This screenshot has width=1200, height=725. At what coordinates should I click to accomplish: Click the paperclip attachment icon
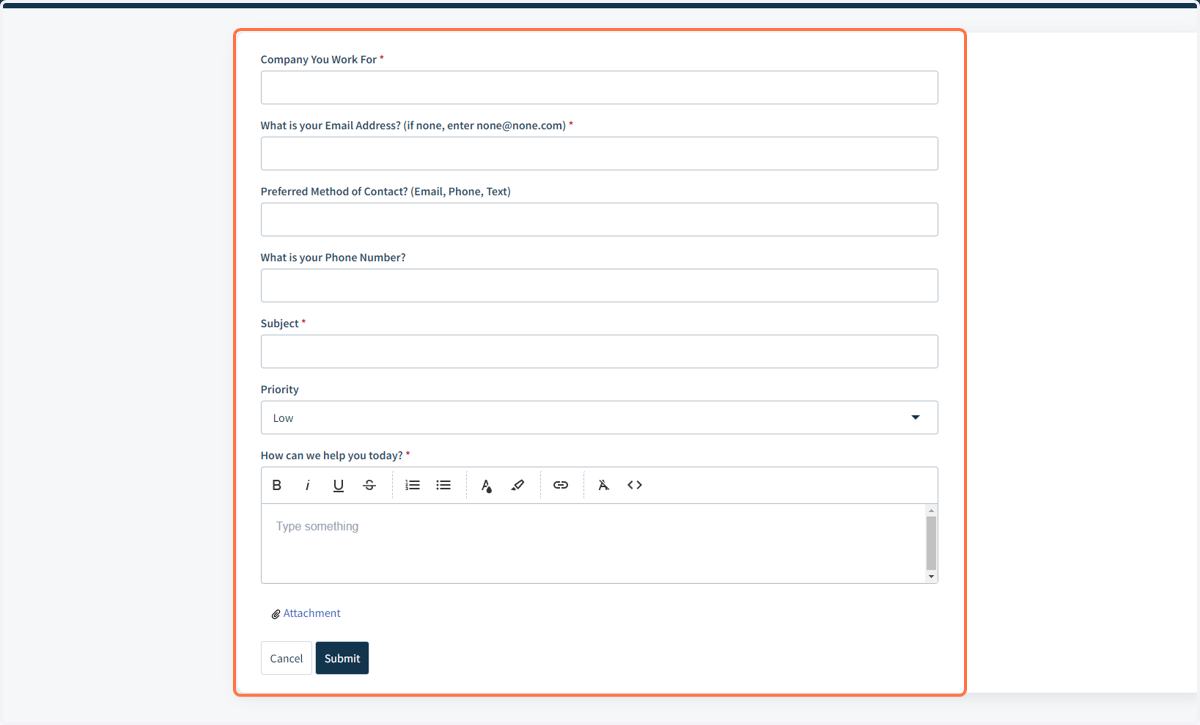(x=276, y=614)
